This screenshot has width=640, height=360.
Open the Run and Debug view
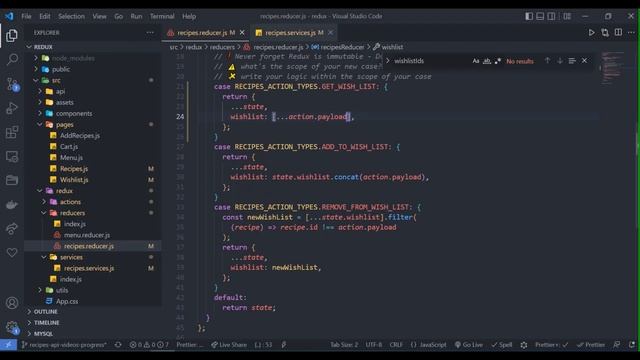point(12,108)
